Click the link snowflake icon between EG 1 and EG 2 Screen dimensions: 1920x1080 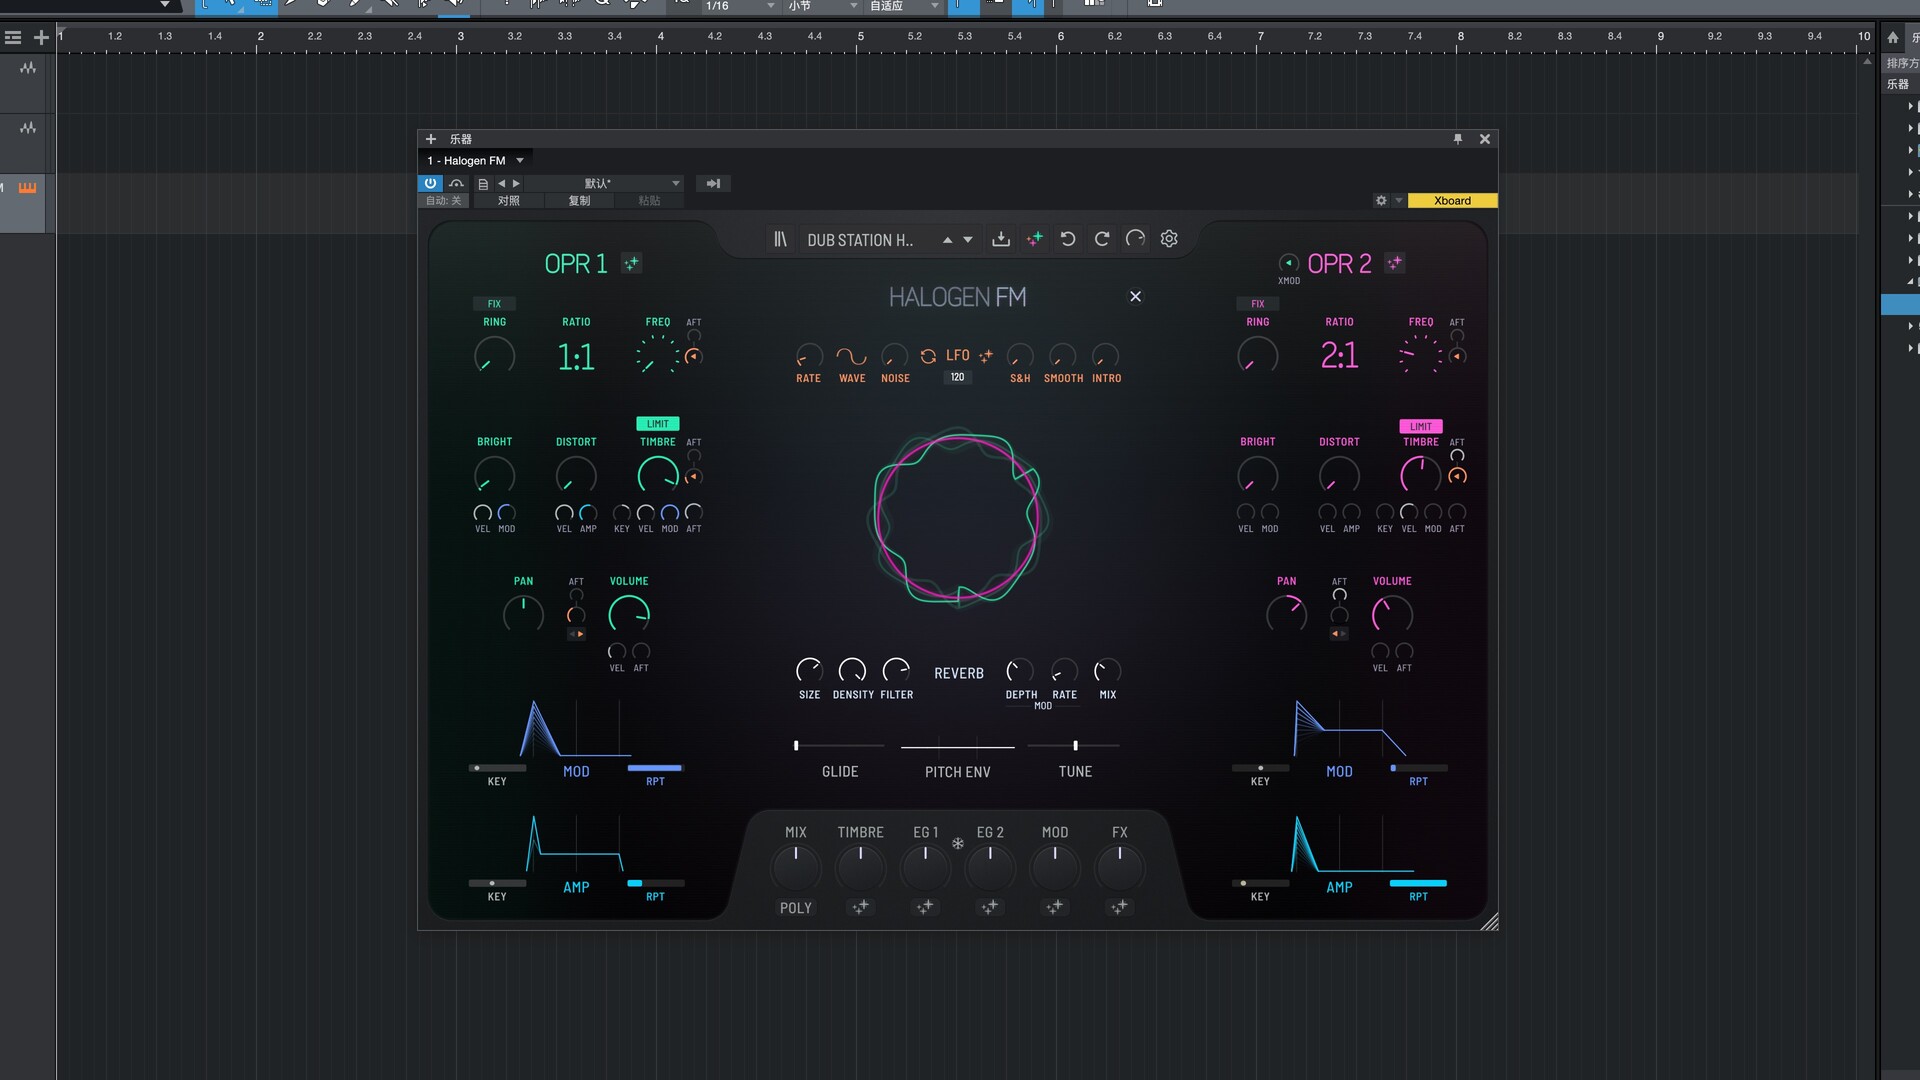(x=958, y=844)
